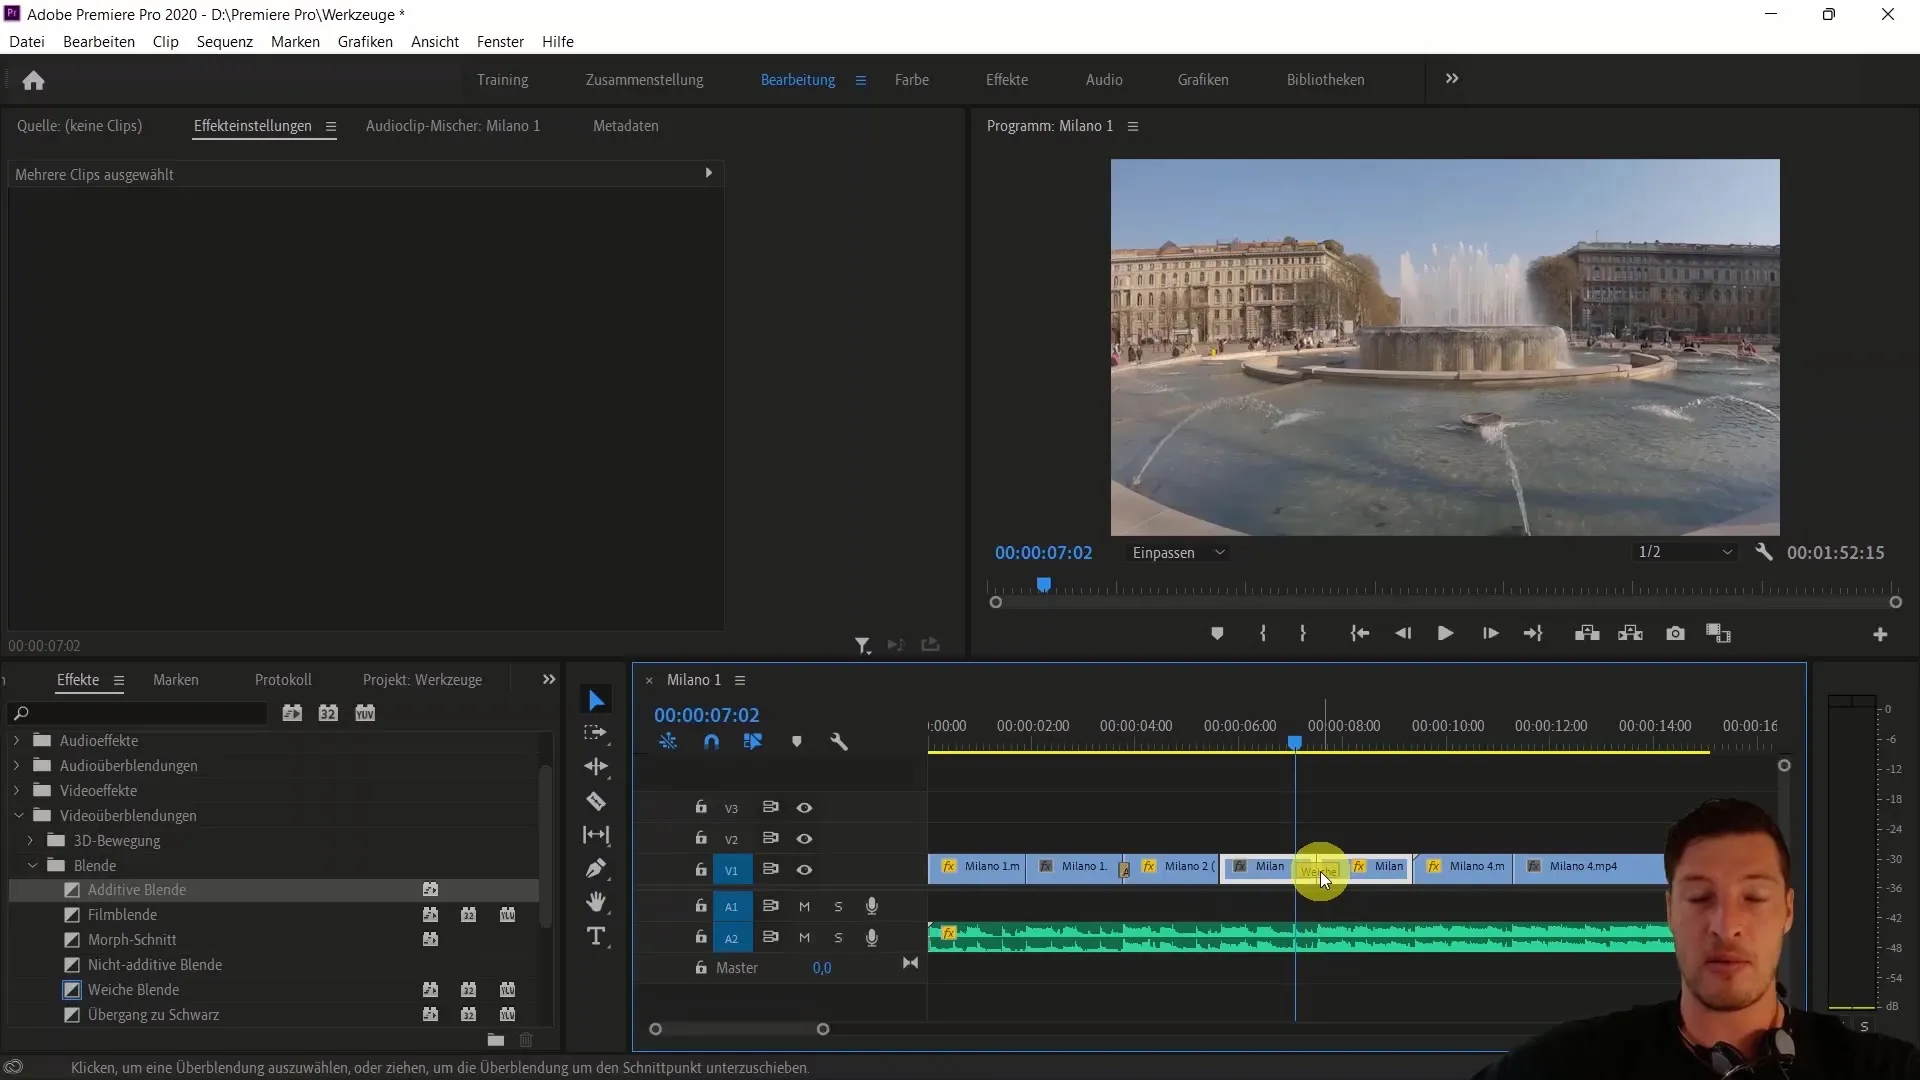Click the Lift button

[x=1587, y=634]
